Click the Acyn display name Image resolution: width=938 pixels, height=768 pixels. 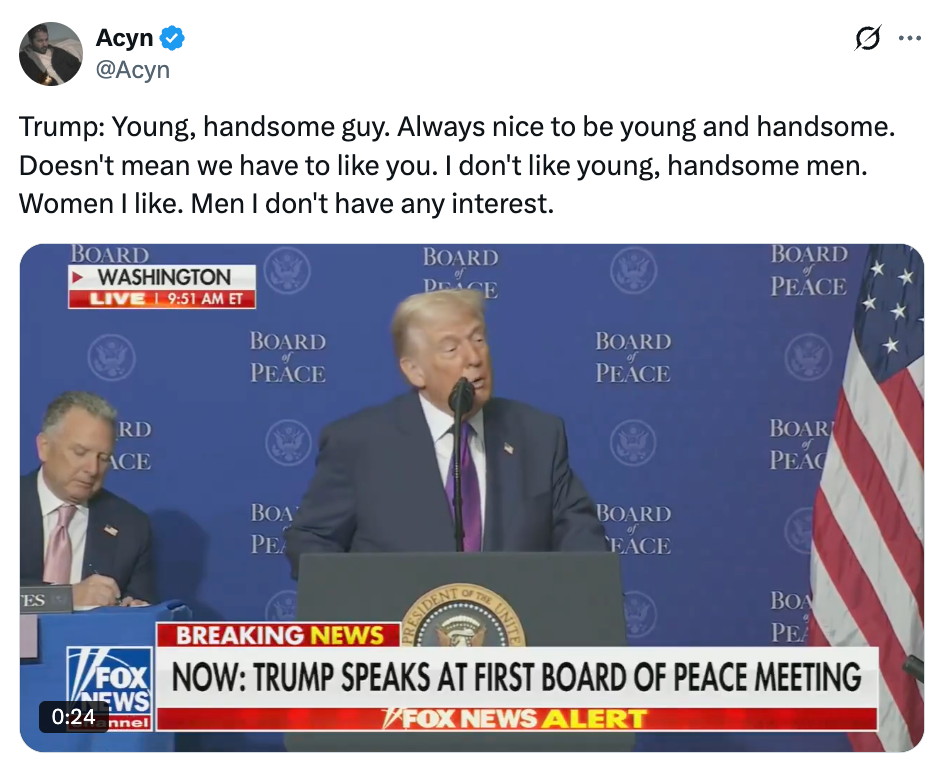(124, 38)
